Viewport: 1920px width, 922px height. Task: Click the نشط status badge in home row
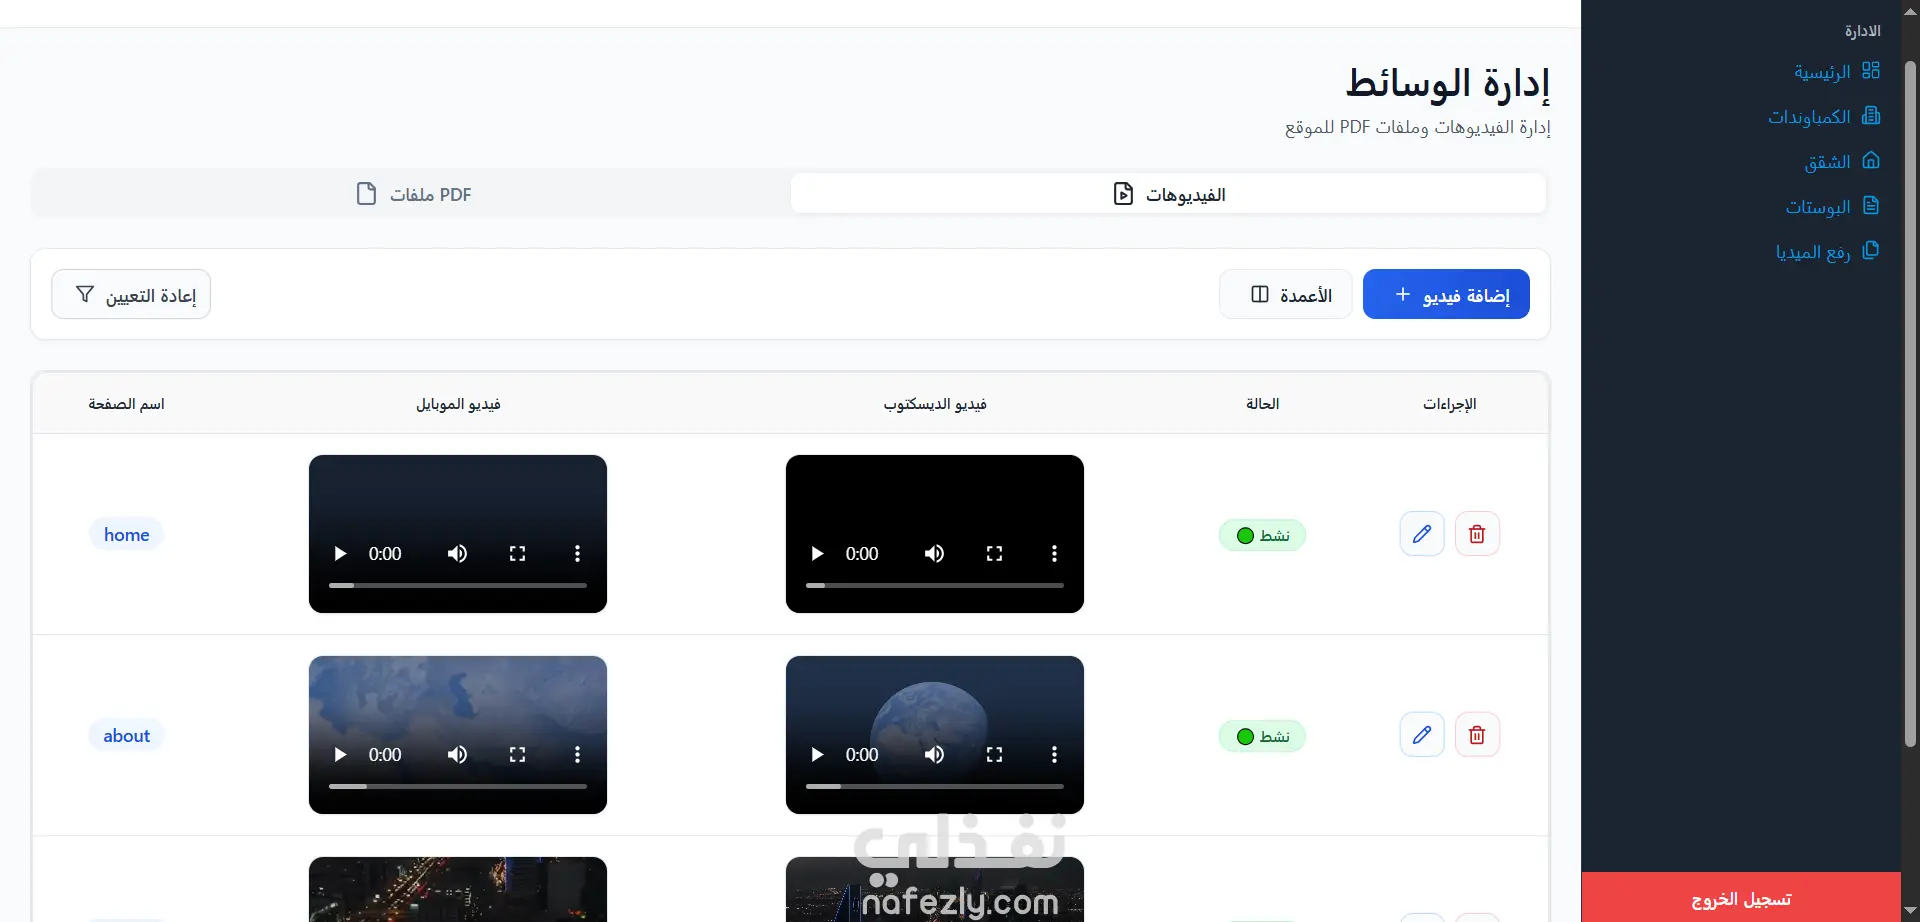click(x=1262, y=535)
